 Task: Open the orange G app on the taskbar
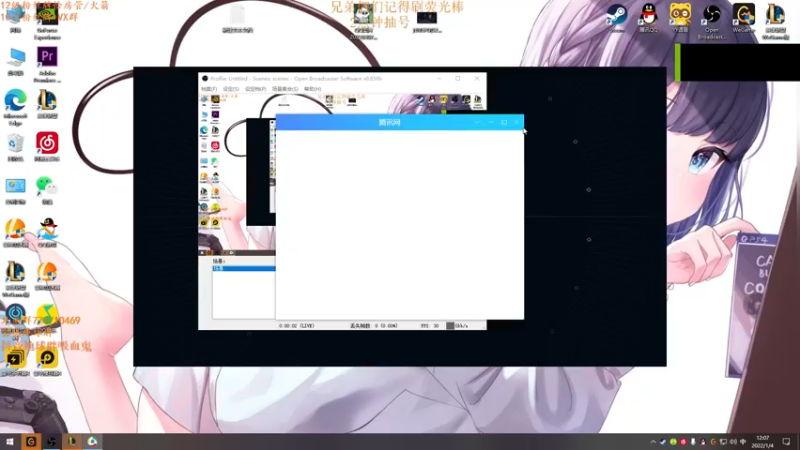(31, 441)
